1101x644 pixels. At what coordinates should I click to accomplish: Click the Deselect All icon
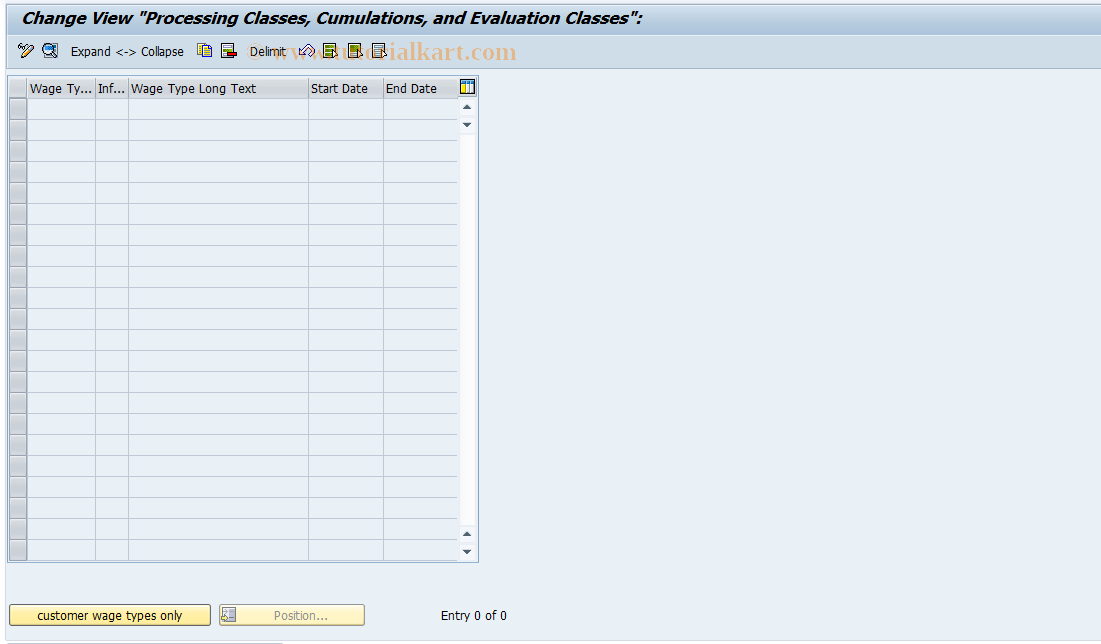379,51
